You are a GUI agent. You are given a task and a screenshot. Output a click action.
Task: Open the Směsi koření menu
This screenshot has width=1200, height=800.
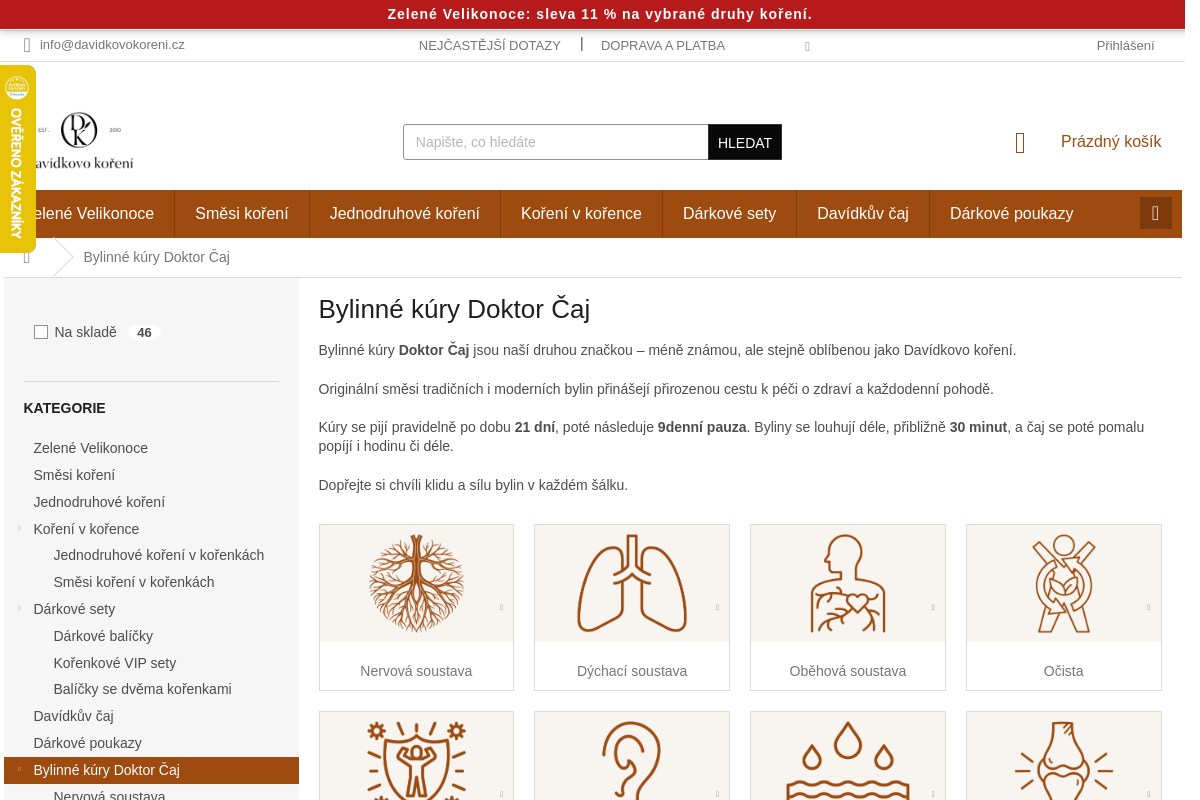[x=242, y=214]
